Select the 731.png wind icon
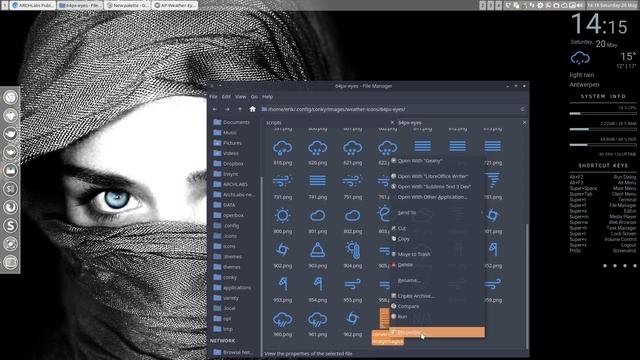Screen dimensions: 640x360 coord(282,181)
